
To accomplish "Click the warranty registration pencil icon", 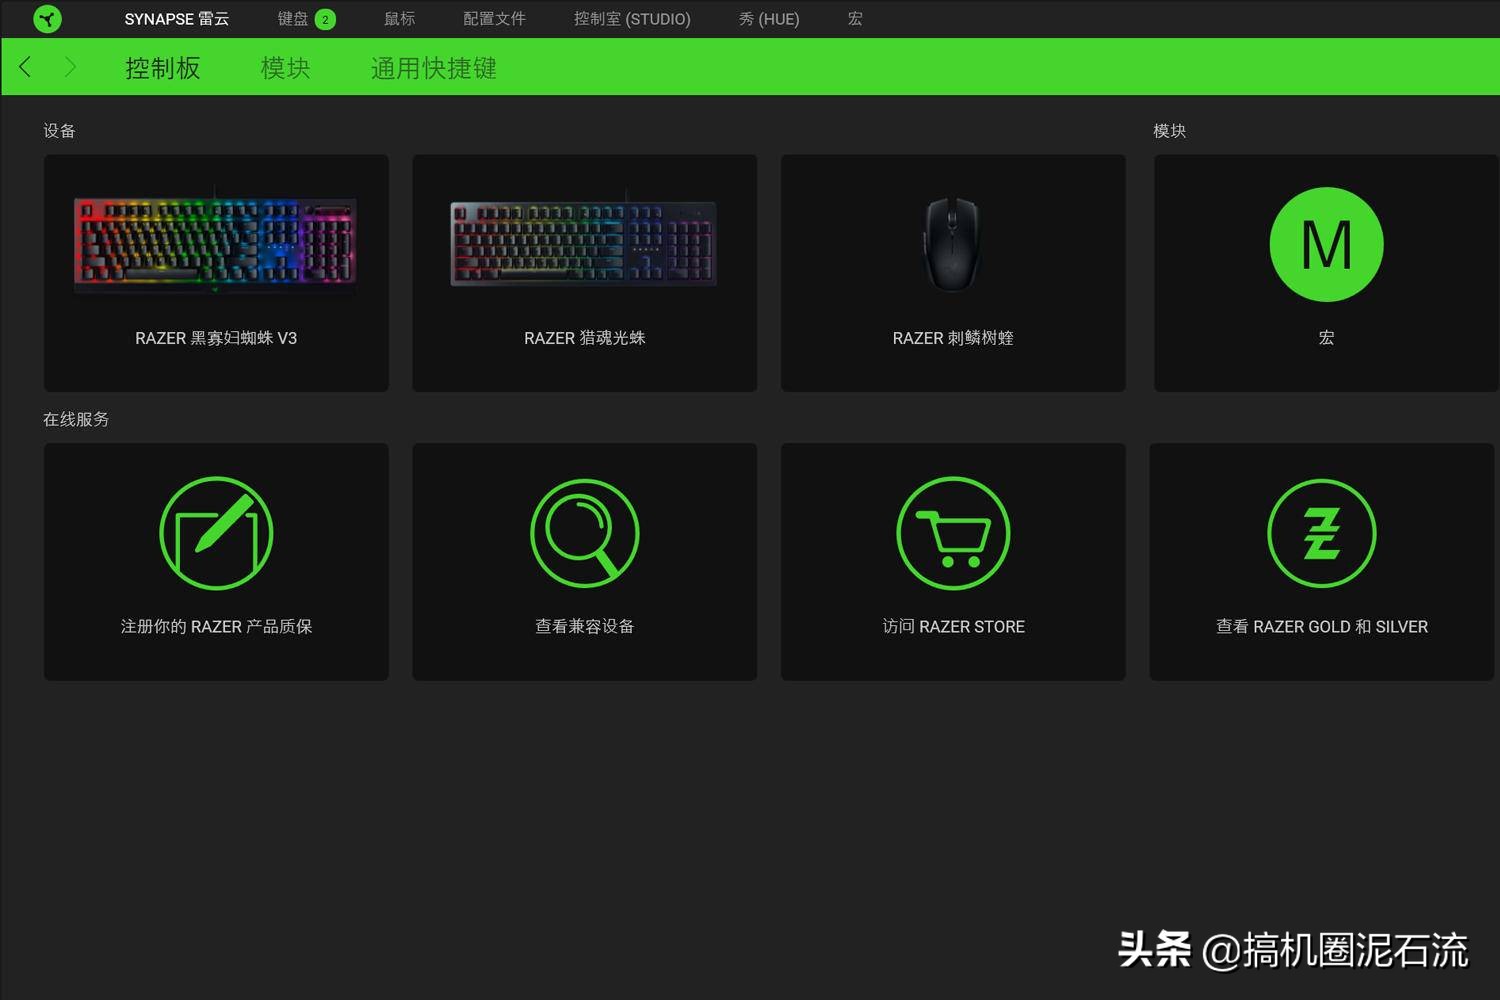I will click(216, 533).
